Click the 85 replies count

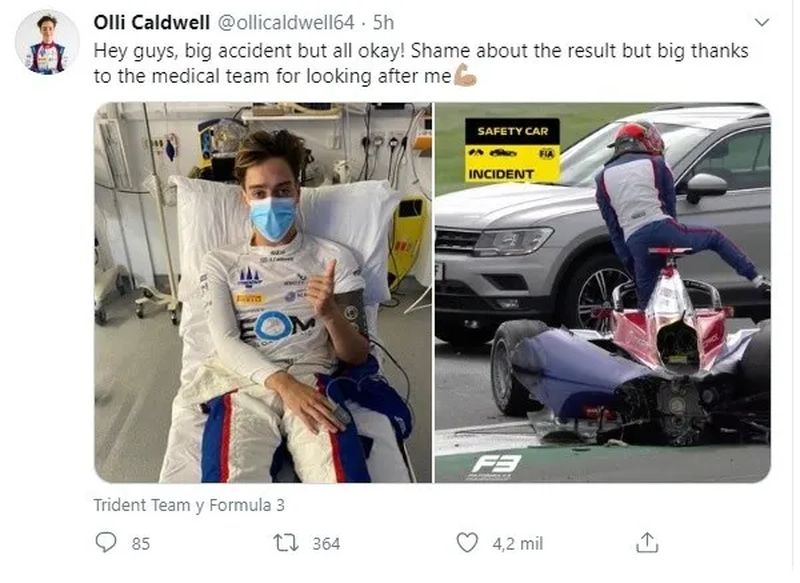coord(141,543)
